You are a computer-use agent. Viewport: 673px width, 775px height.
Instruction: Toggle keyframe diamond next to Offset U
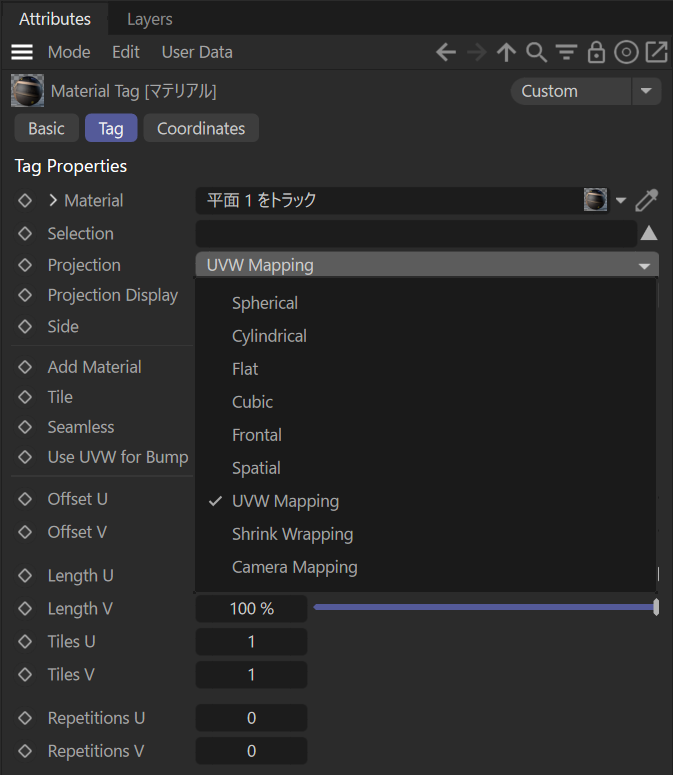pos(25,499)
